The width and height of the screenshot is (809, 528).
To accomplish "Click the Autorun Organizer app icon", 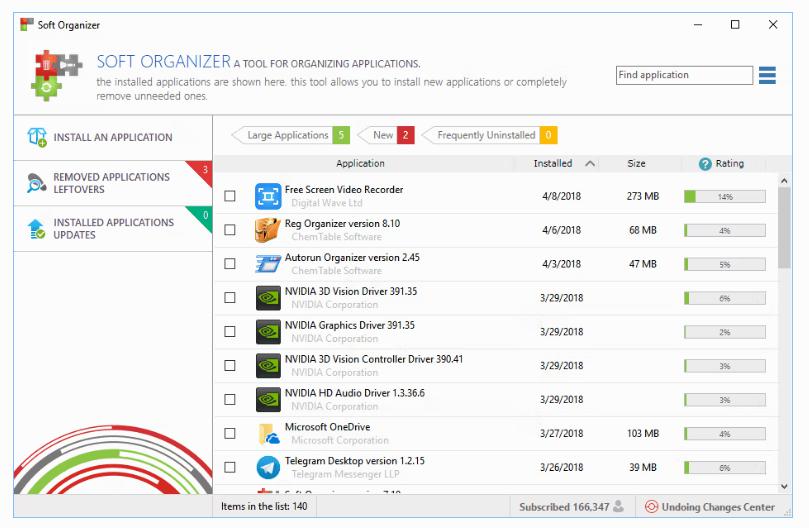I will pos(267,264).
